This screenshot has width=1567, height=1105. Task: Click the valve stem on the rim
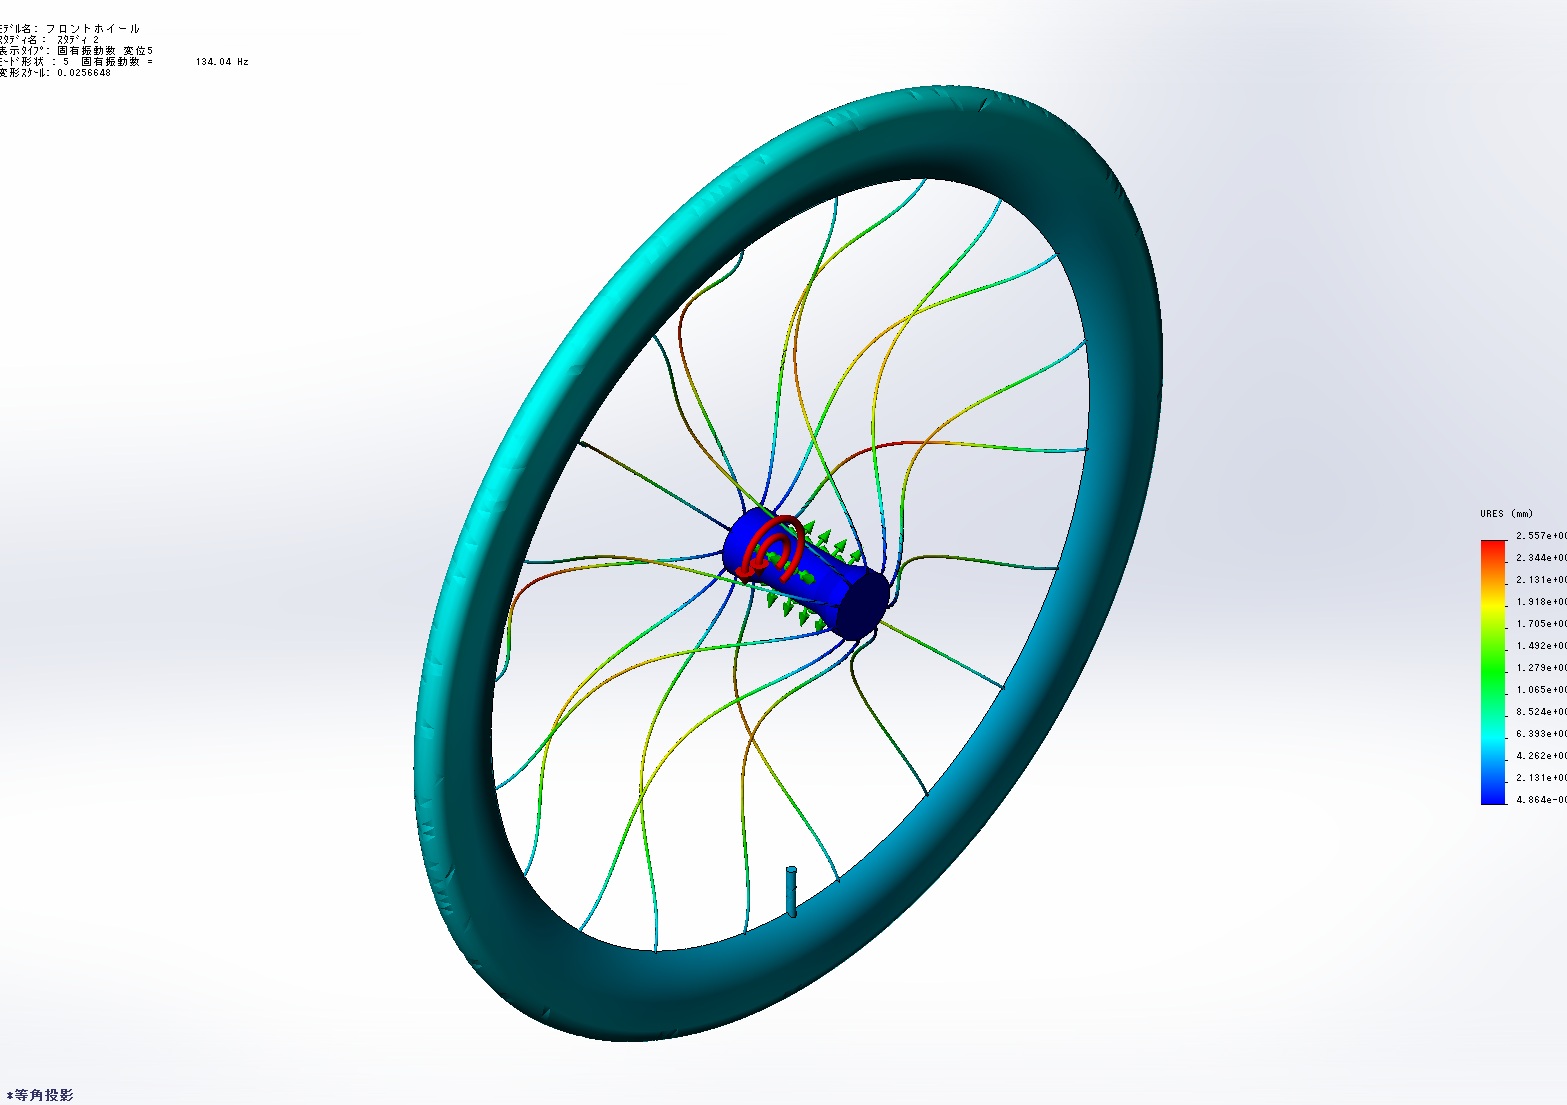792,892
